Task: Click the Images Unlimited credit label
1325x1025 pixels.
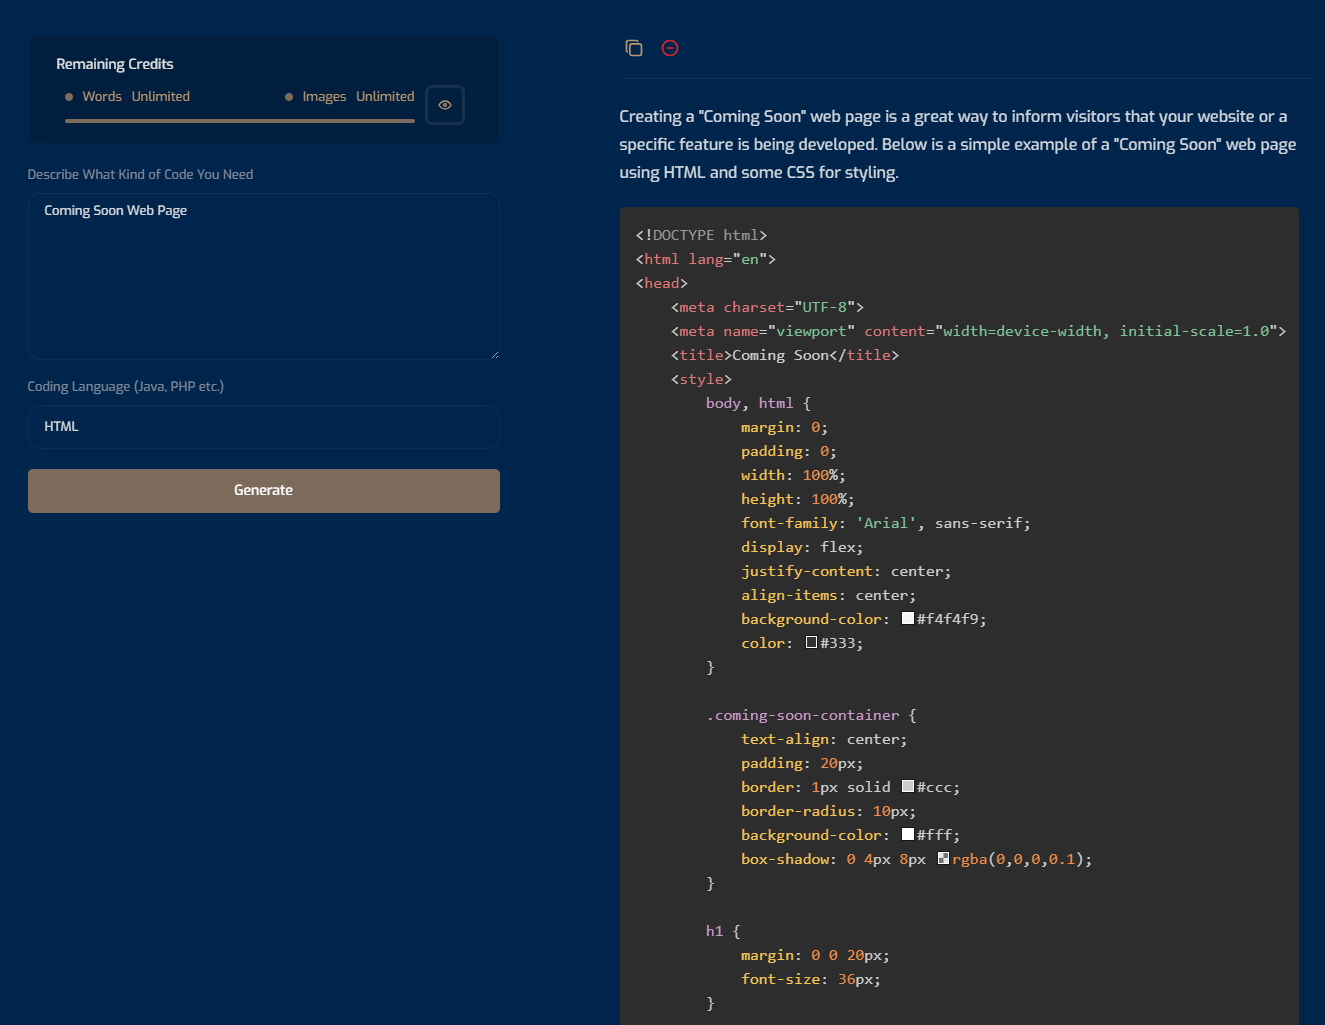Action: coord(358,97)
